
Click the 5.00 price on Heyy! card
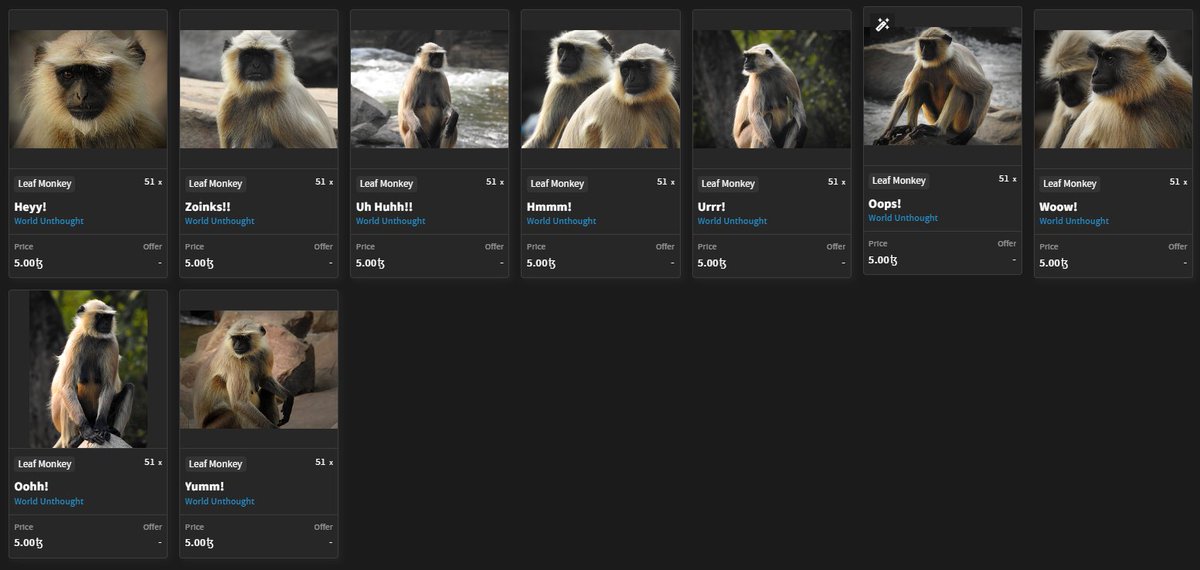pyautogui.click(x=28, y=263)
